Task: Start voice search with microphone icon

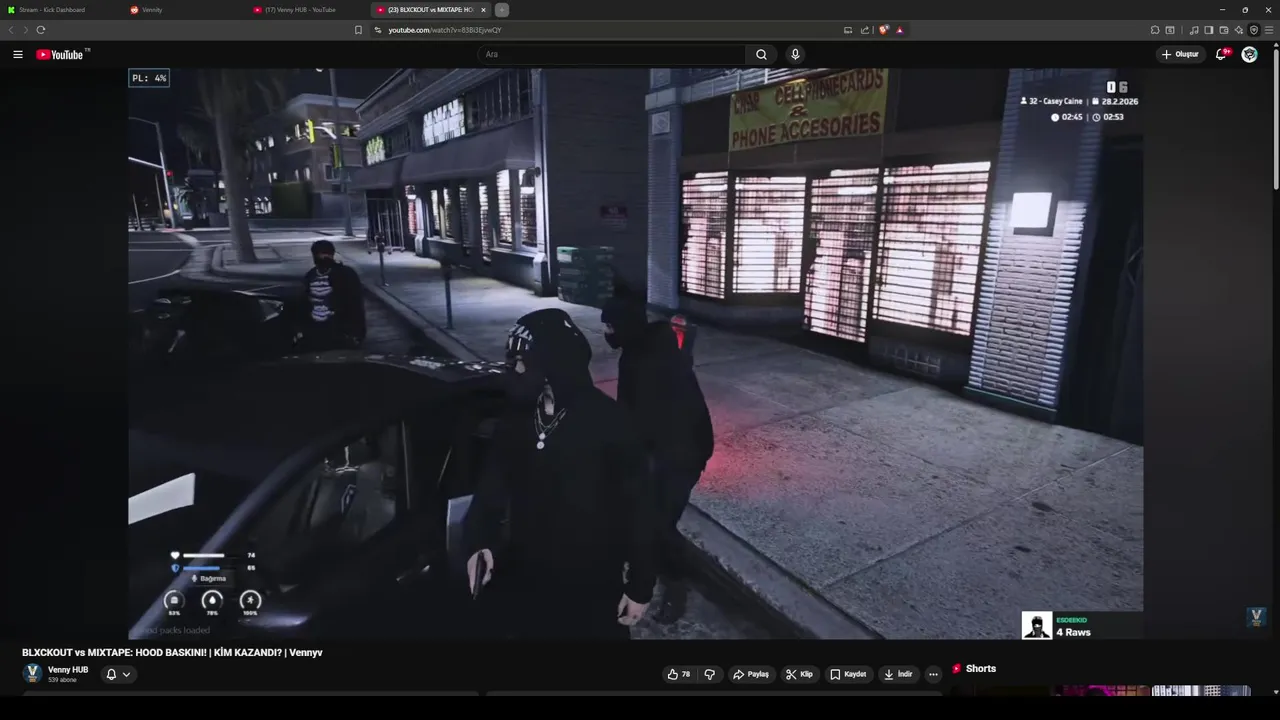Action: (x=795, y=54)
